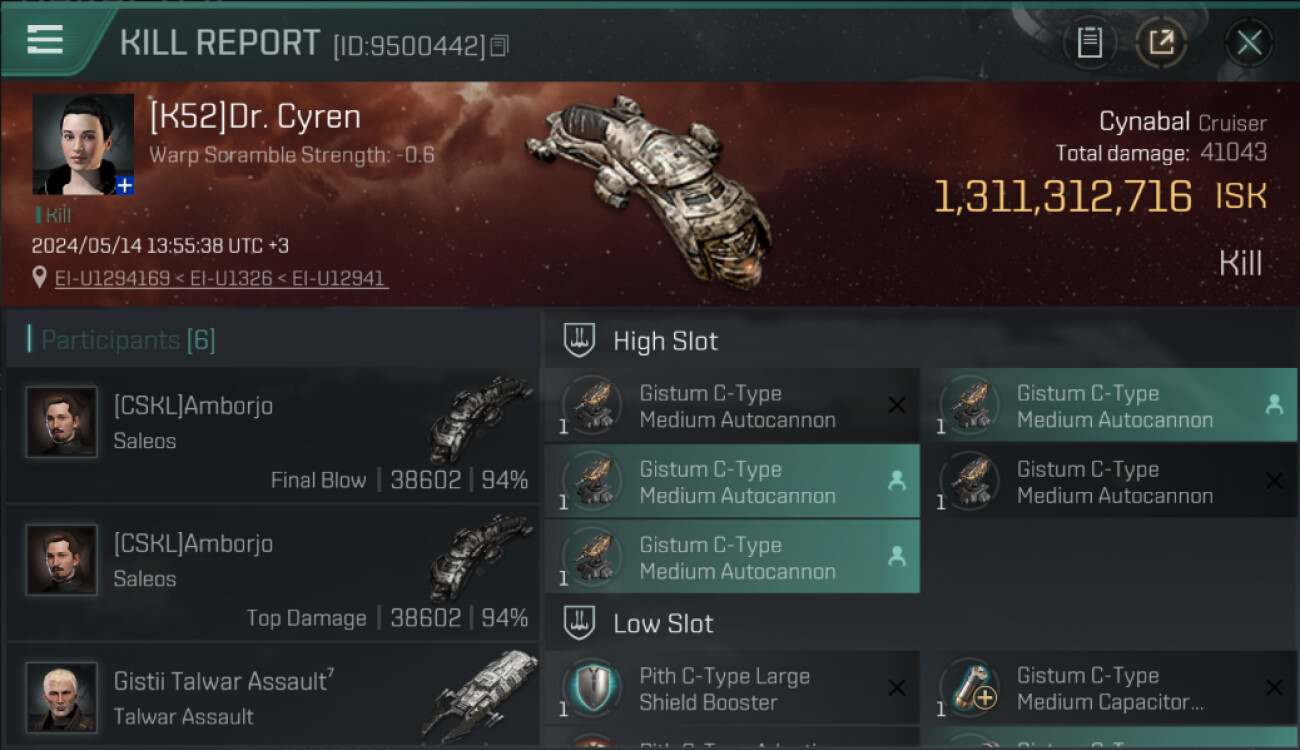Viewport: 1300px width, 750px height.
Task: Click the location pin icon
Action: pos(40,278)
